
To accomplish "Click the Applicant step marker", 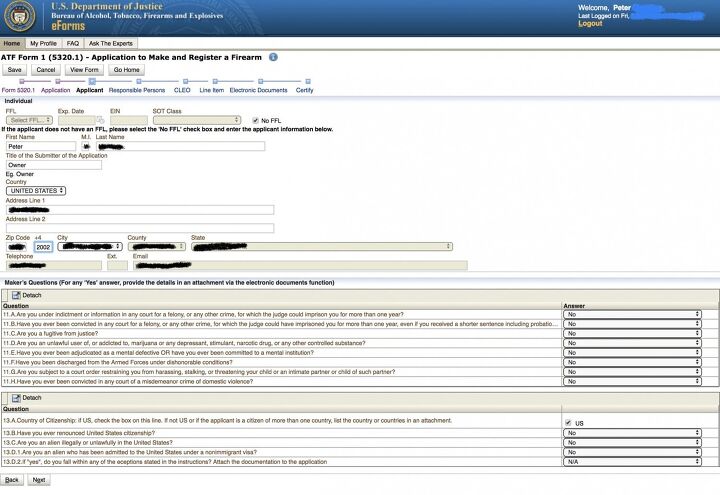I will [92, 82].
